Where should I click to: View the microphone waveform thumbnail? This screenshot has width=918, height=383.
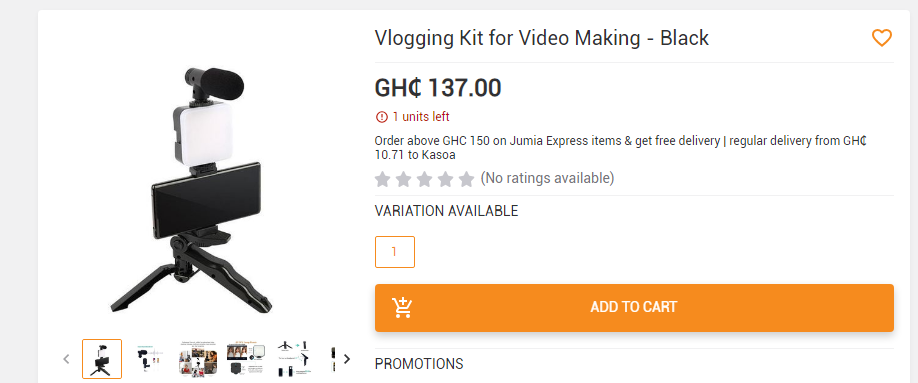150,359
